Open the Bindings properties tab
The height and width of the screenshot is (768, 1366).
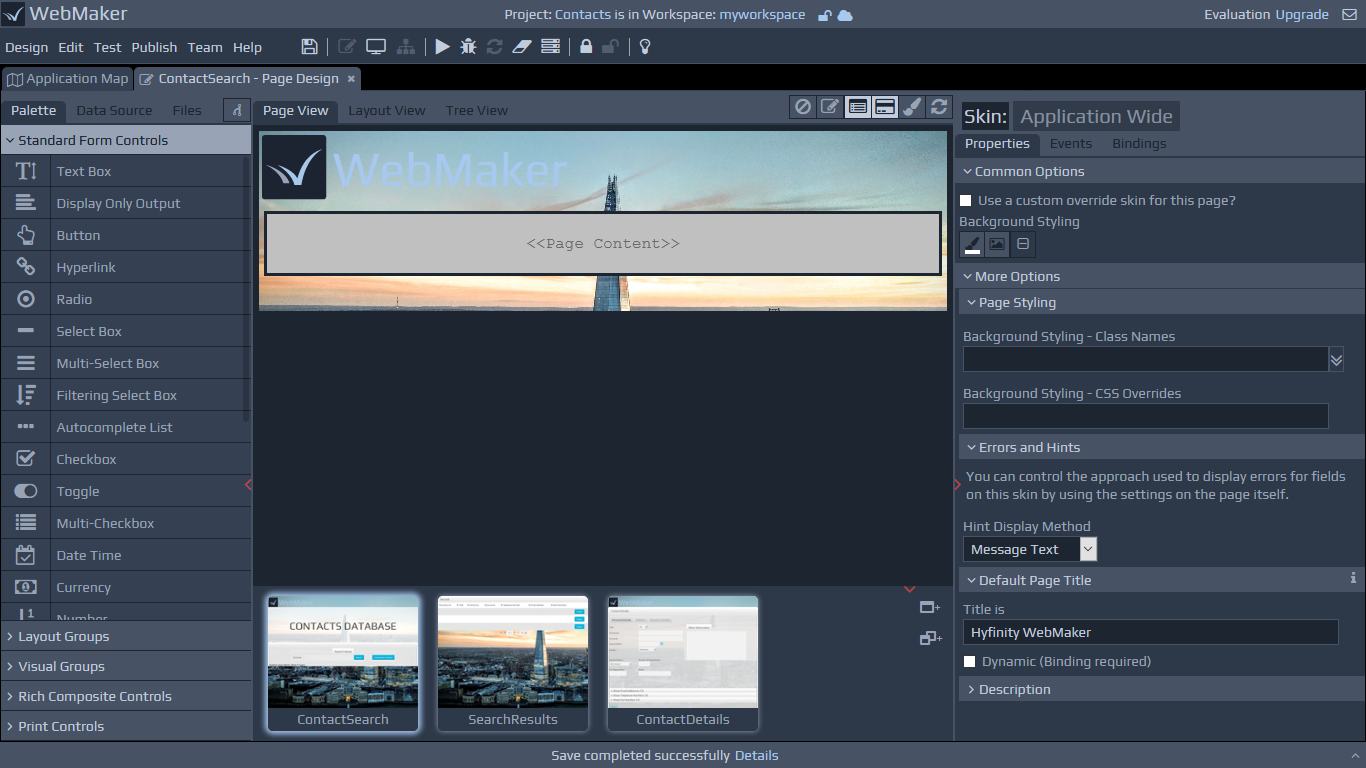point(1139,143)
